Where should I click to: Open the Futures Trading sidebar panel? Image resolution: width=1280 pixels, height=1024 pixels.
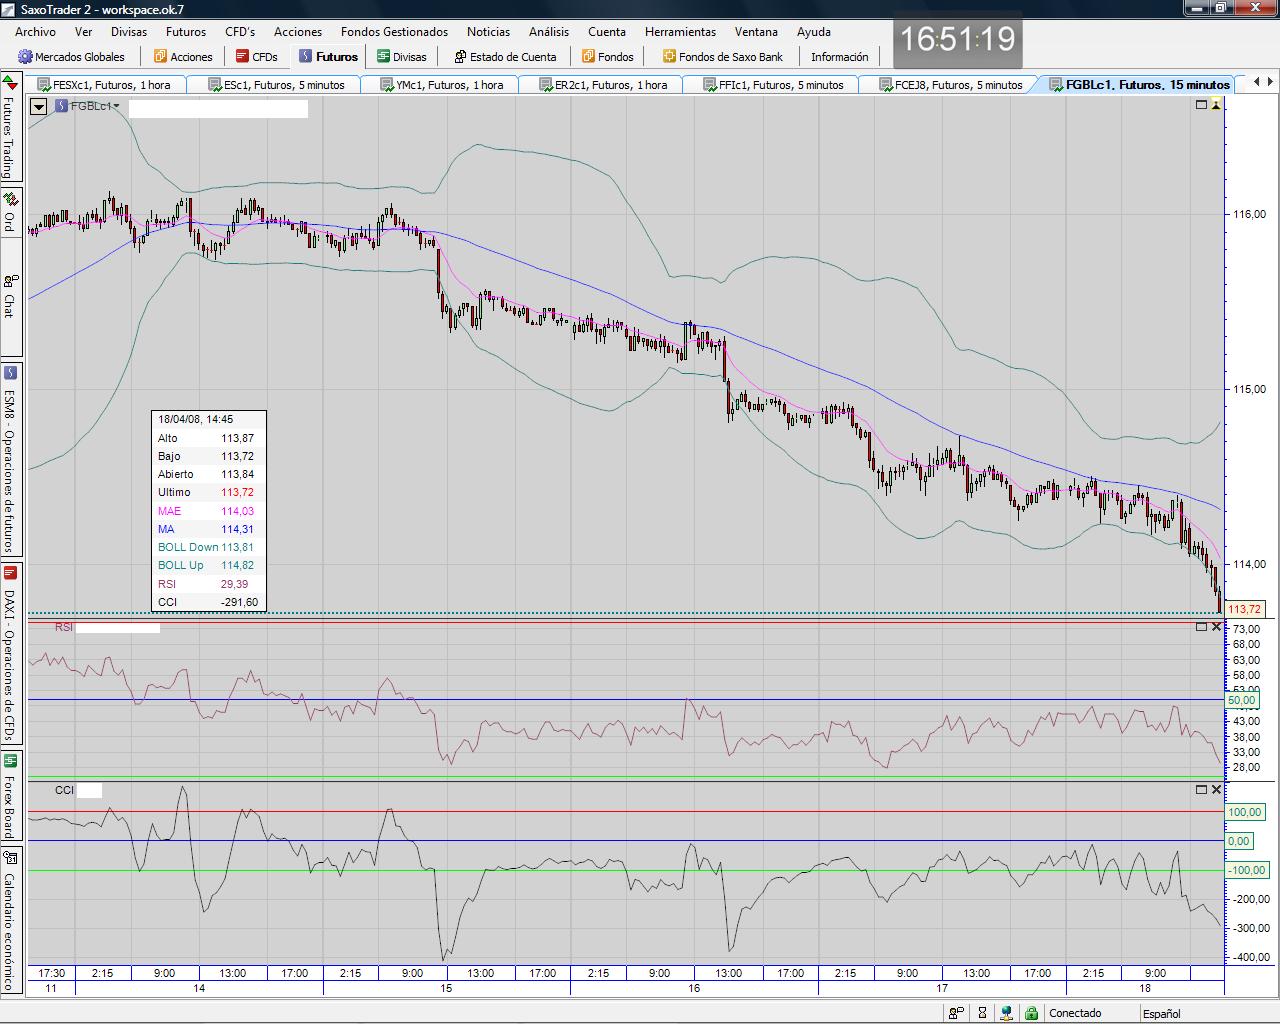[10, 128]
